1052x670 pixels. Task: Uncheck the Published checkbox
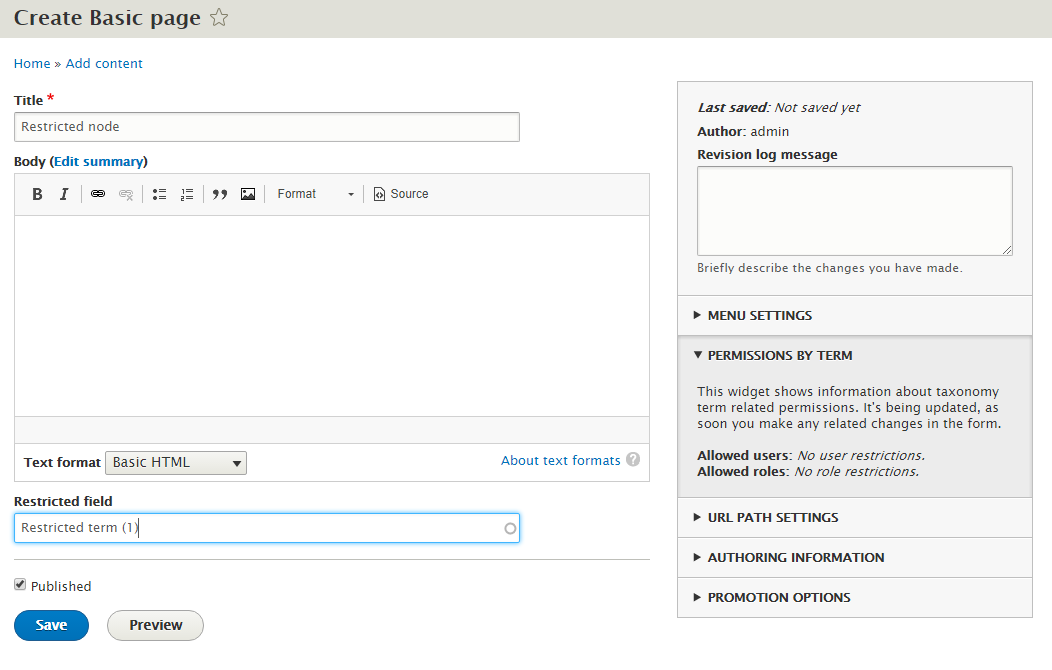[21, 584]
